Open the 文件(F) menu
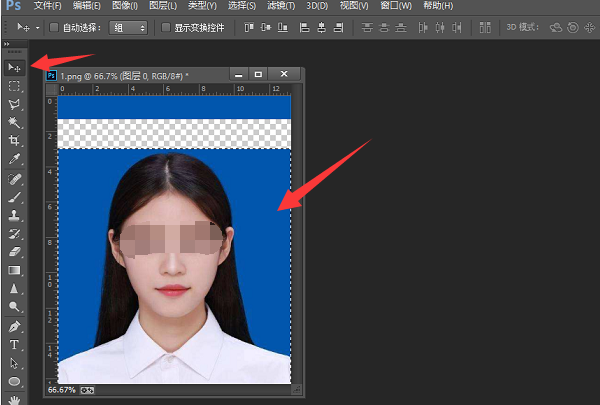The height and width of the screenshot is (405, 600). coord(47,6)
